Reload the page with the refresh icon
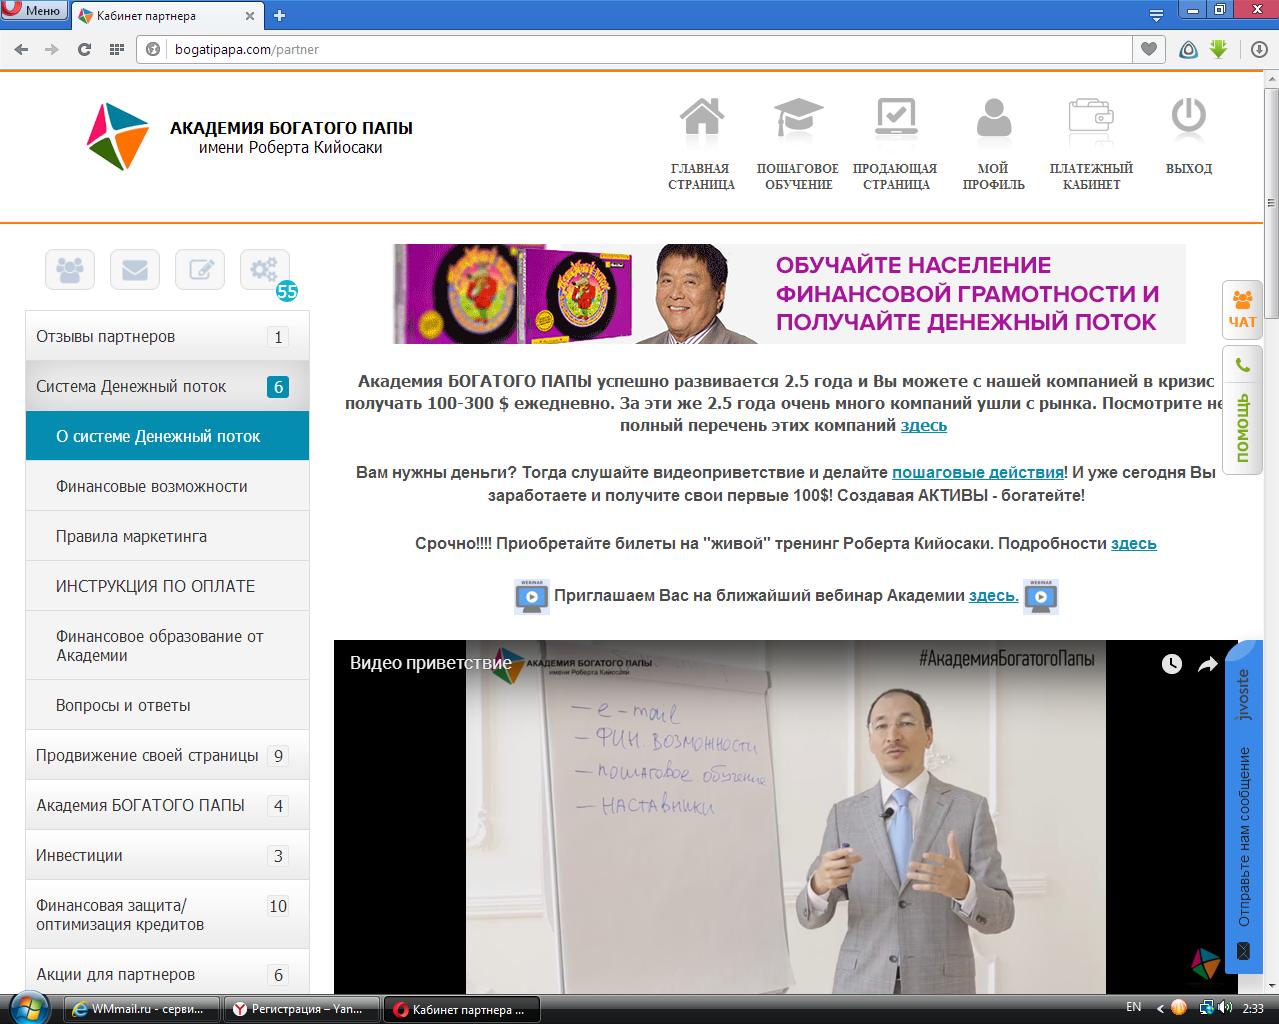This screenshot has width=1279, height=1024. tap(84, 49)
